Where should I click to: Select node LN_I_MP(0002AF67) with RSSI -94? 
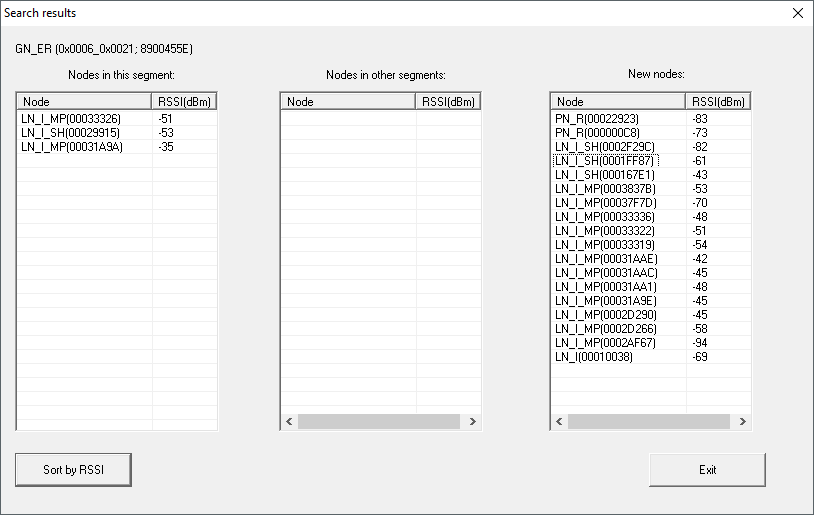point(605,342)
